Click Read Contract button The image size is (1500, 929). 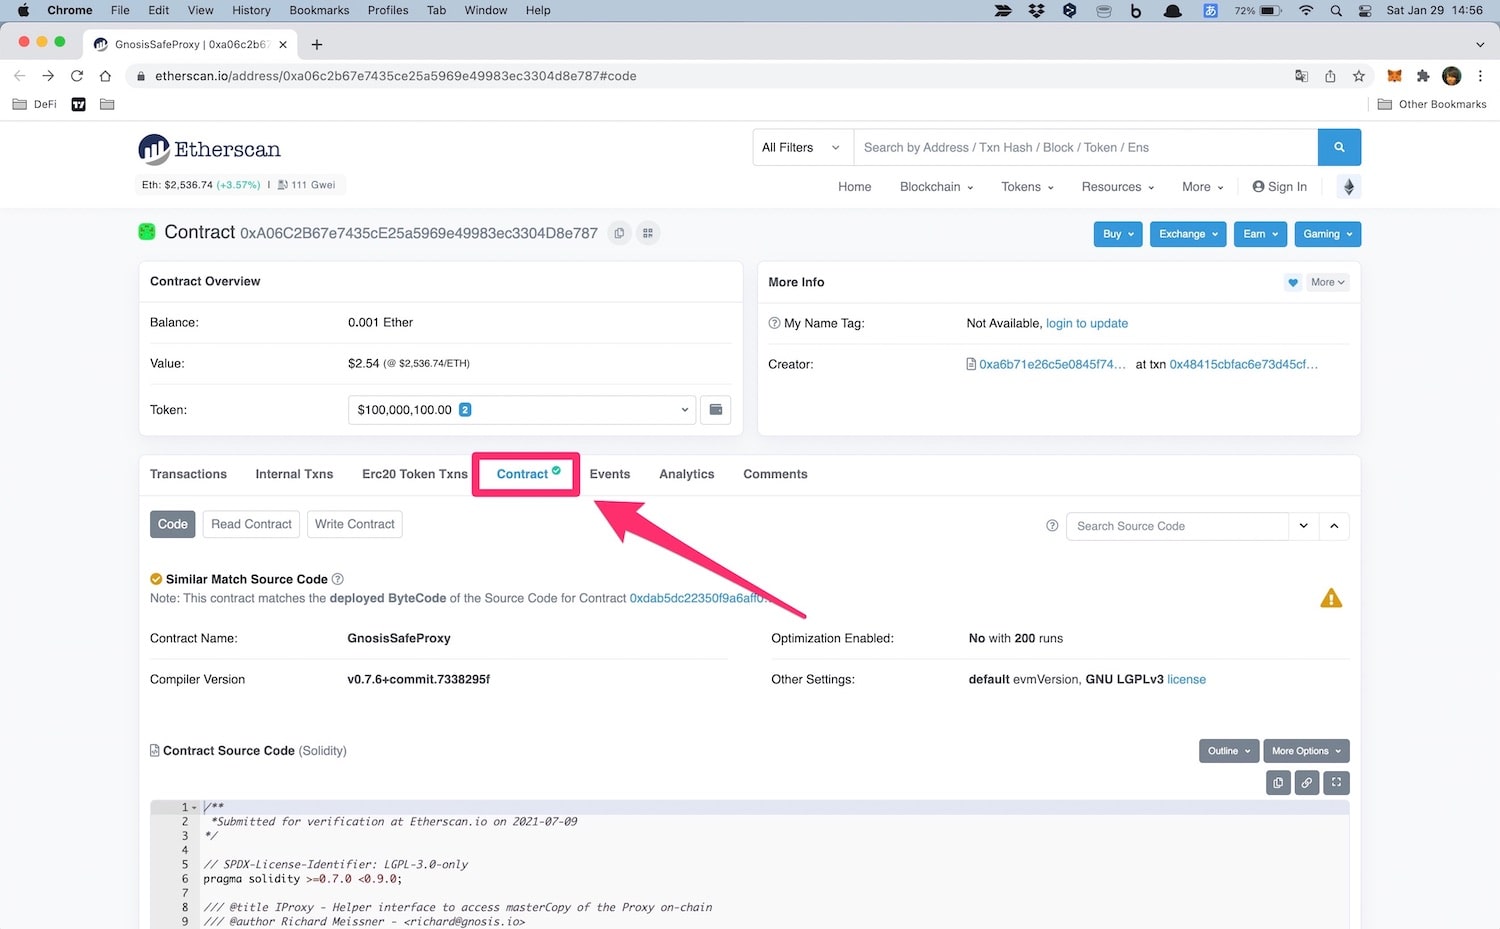point(252,524)
